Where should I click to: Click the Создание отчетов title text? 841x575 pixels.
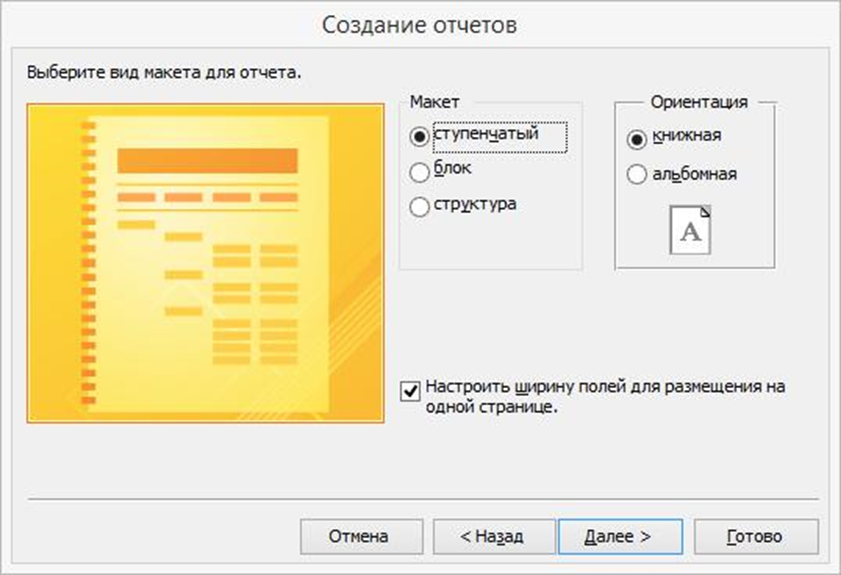click(419, 25)
